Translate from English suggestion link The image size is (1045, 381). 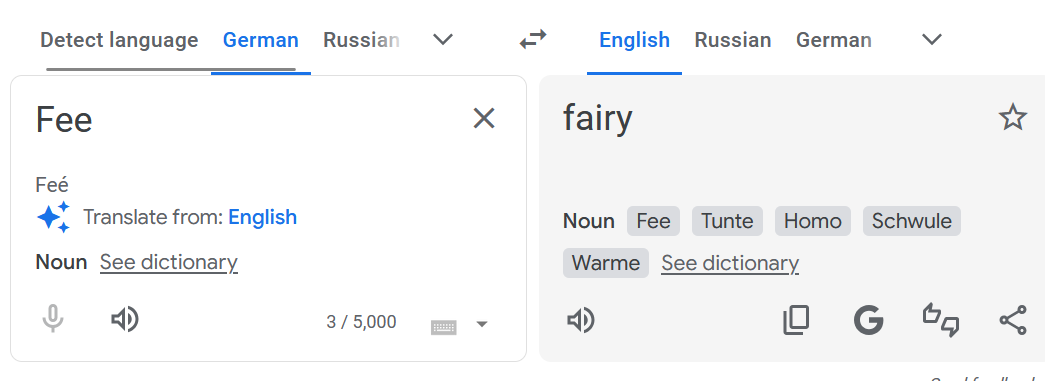tap(263, 217)
